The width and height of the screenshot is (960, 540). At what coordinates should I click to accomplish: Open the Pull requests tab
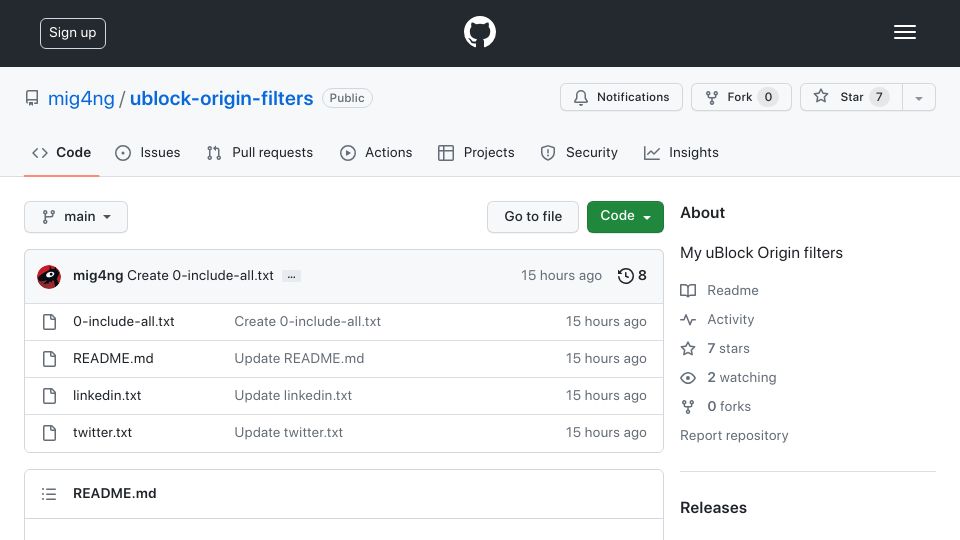260,152
